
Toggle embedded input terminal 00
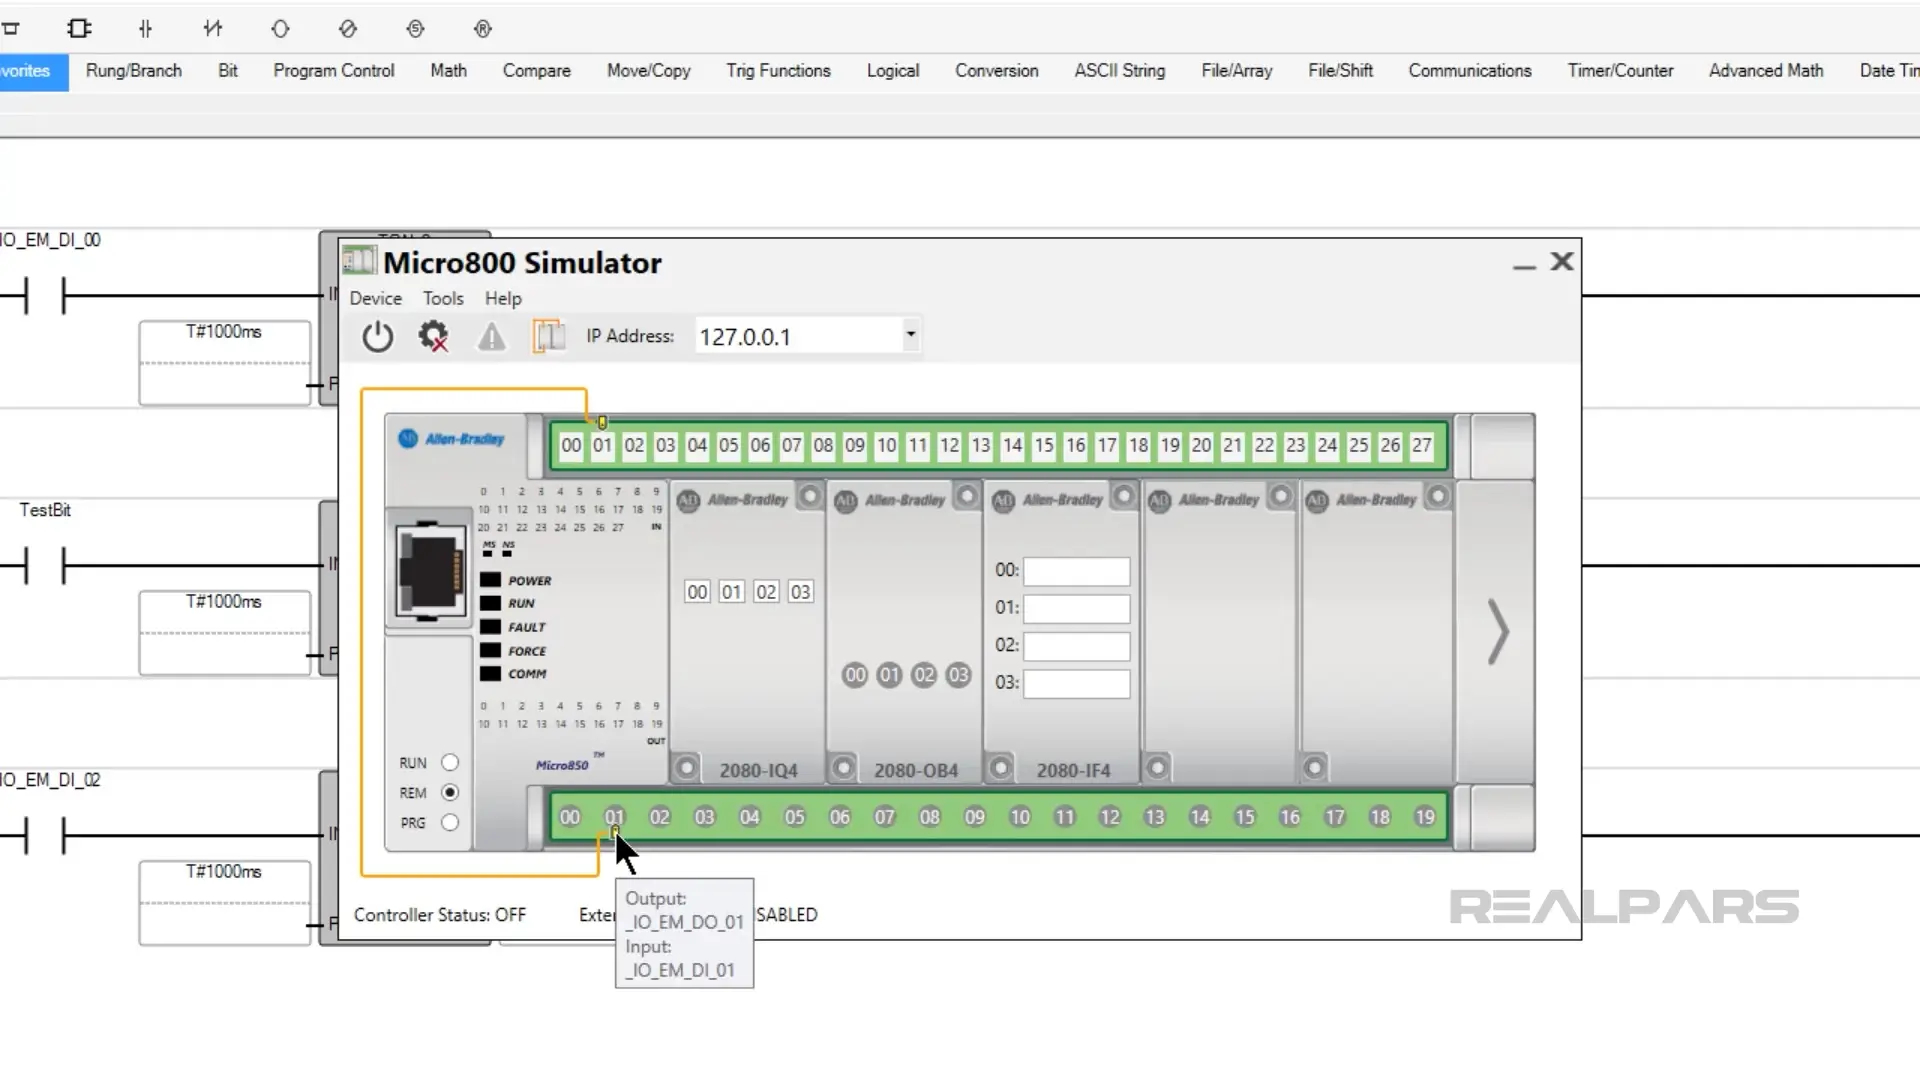point(571,445)
